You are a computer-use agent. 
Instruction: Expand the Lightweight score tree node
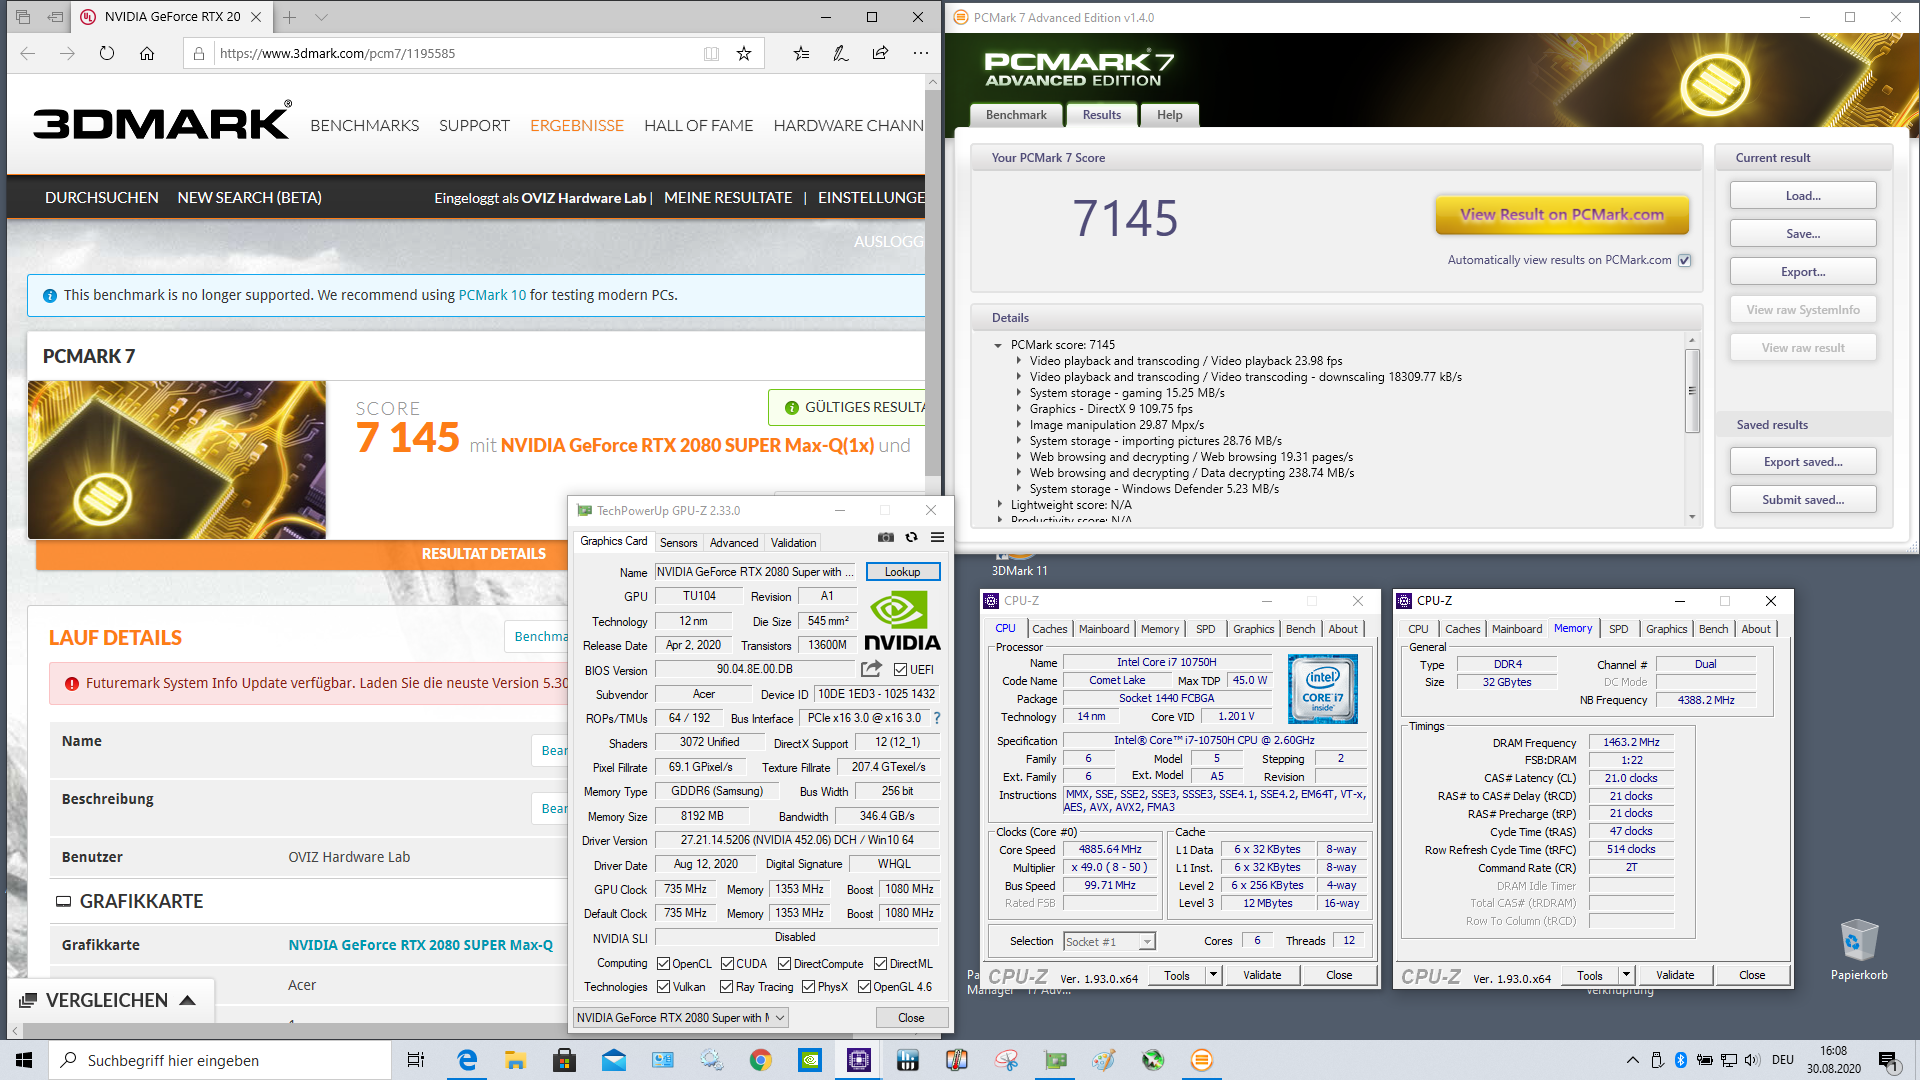pyautogui.click(x=998, y=505)
